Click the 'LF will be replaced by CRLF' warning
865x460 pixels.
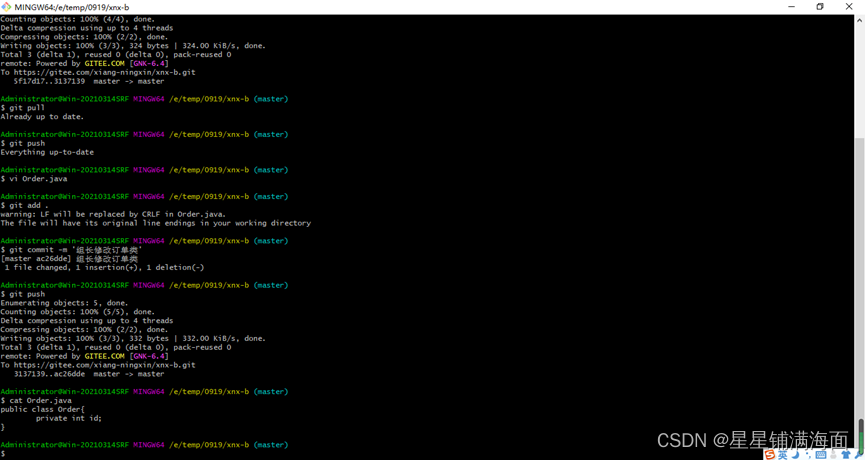[x=113, y=214]
